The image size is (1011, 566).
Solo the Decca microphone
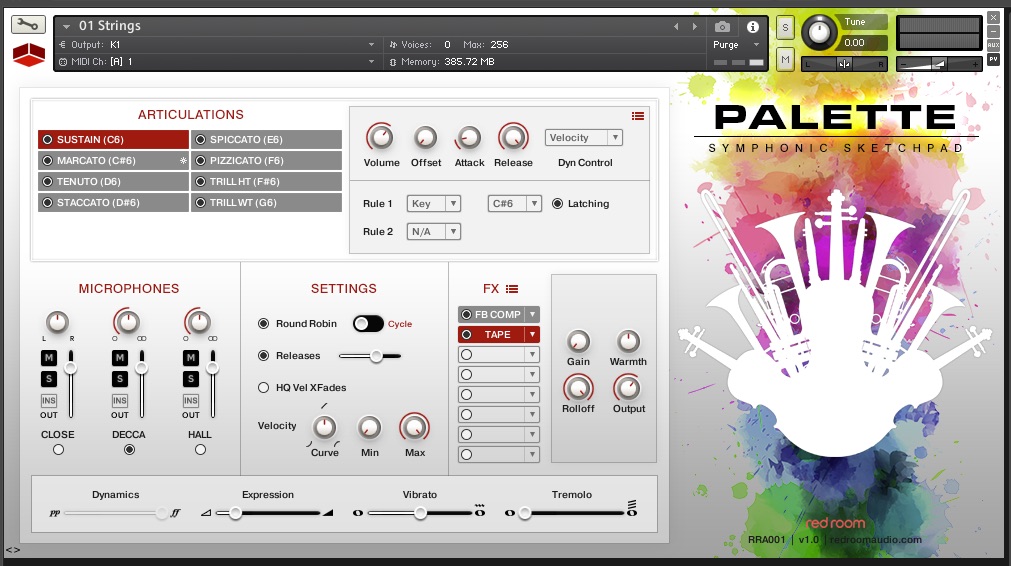coord(120,379)
